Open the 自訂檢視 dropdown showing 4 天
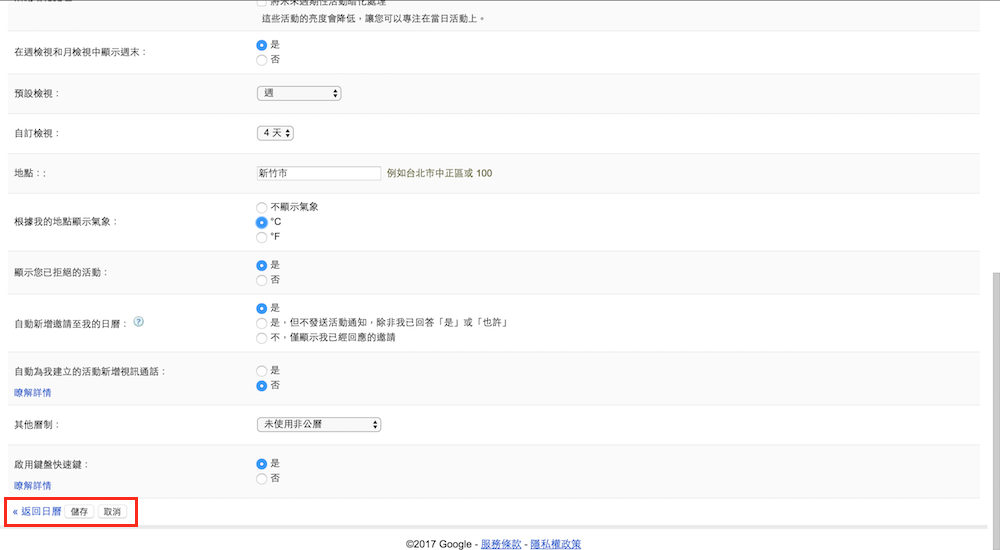 [275, 133]
